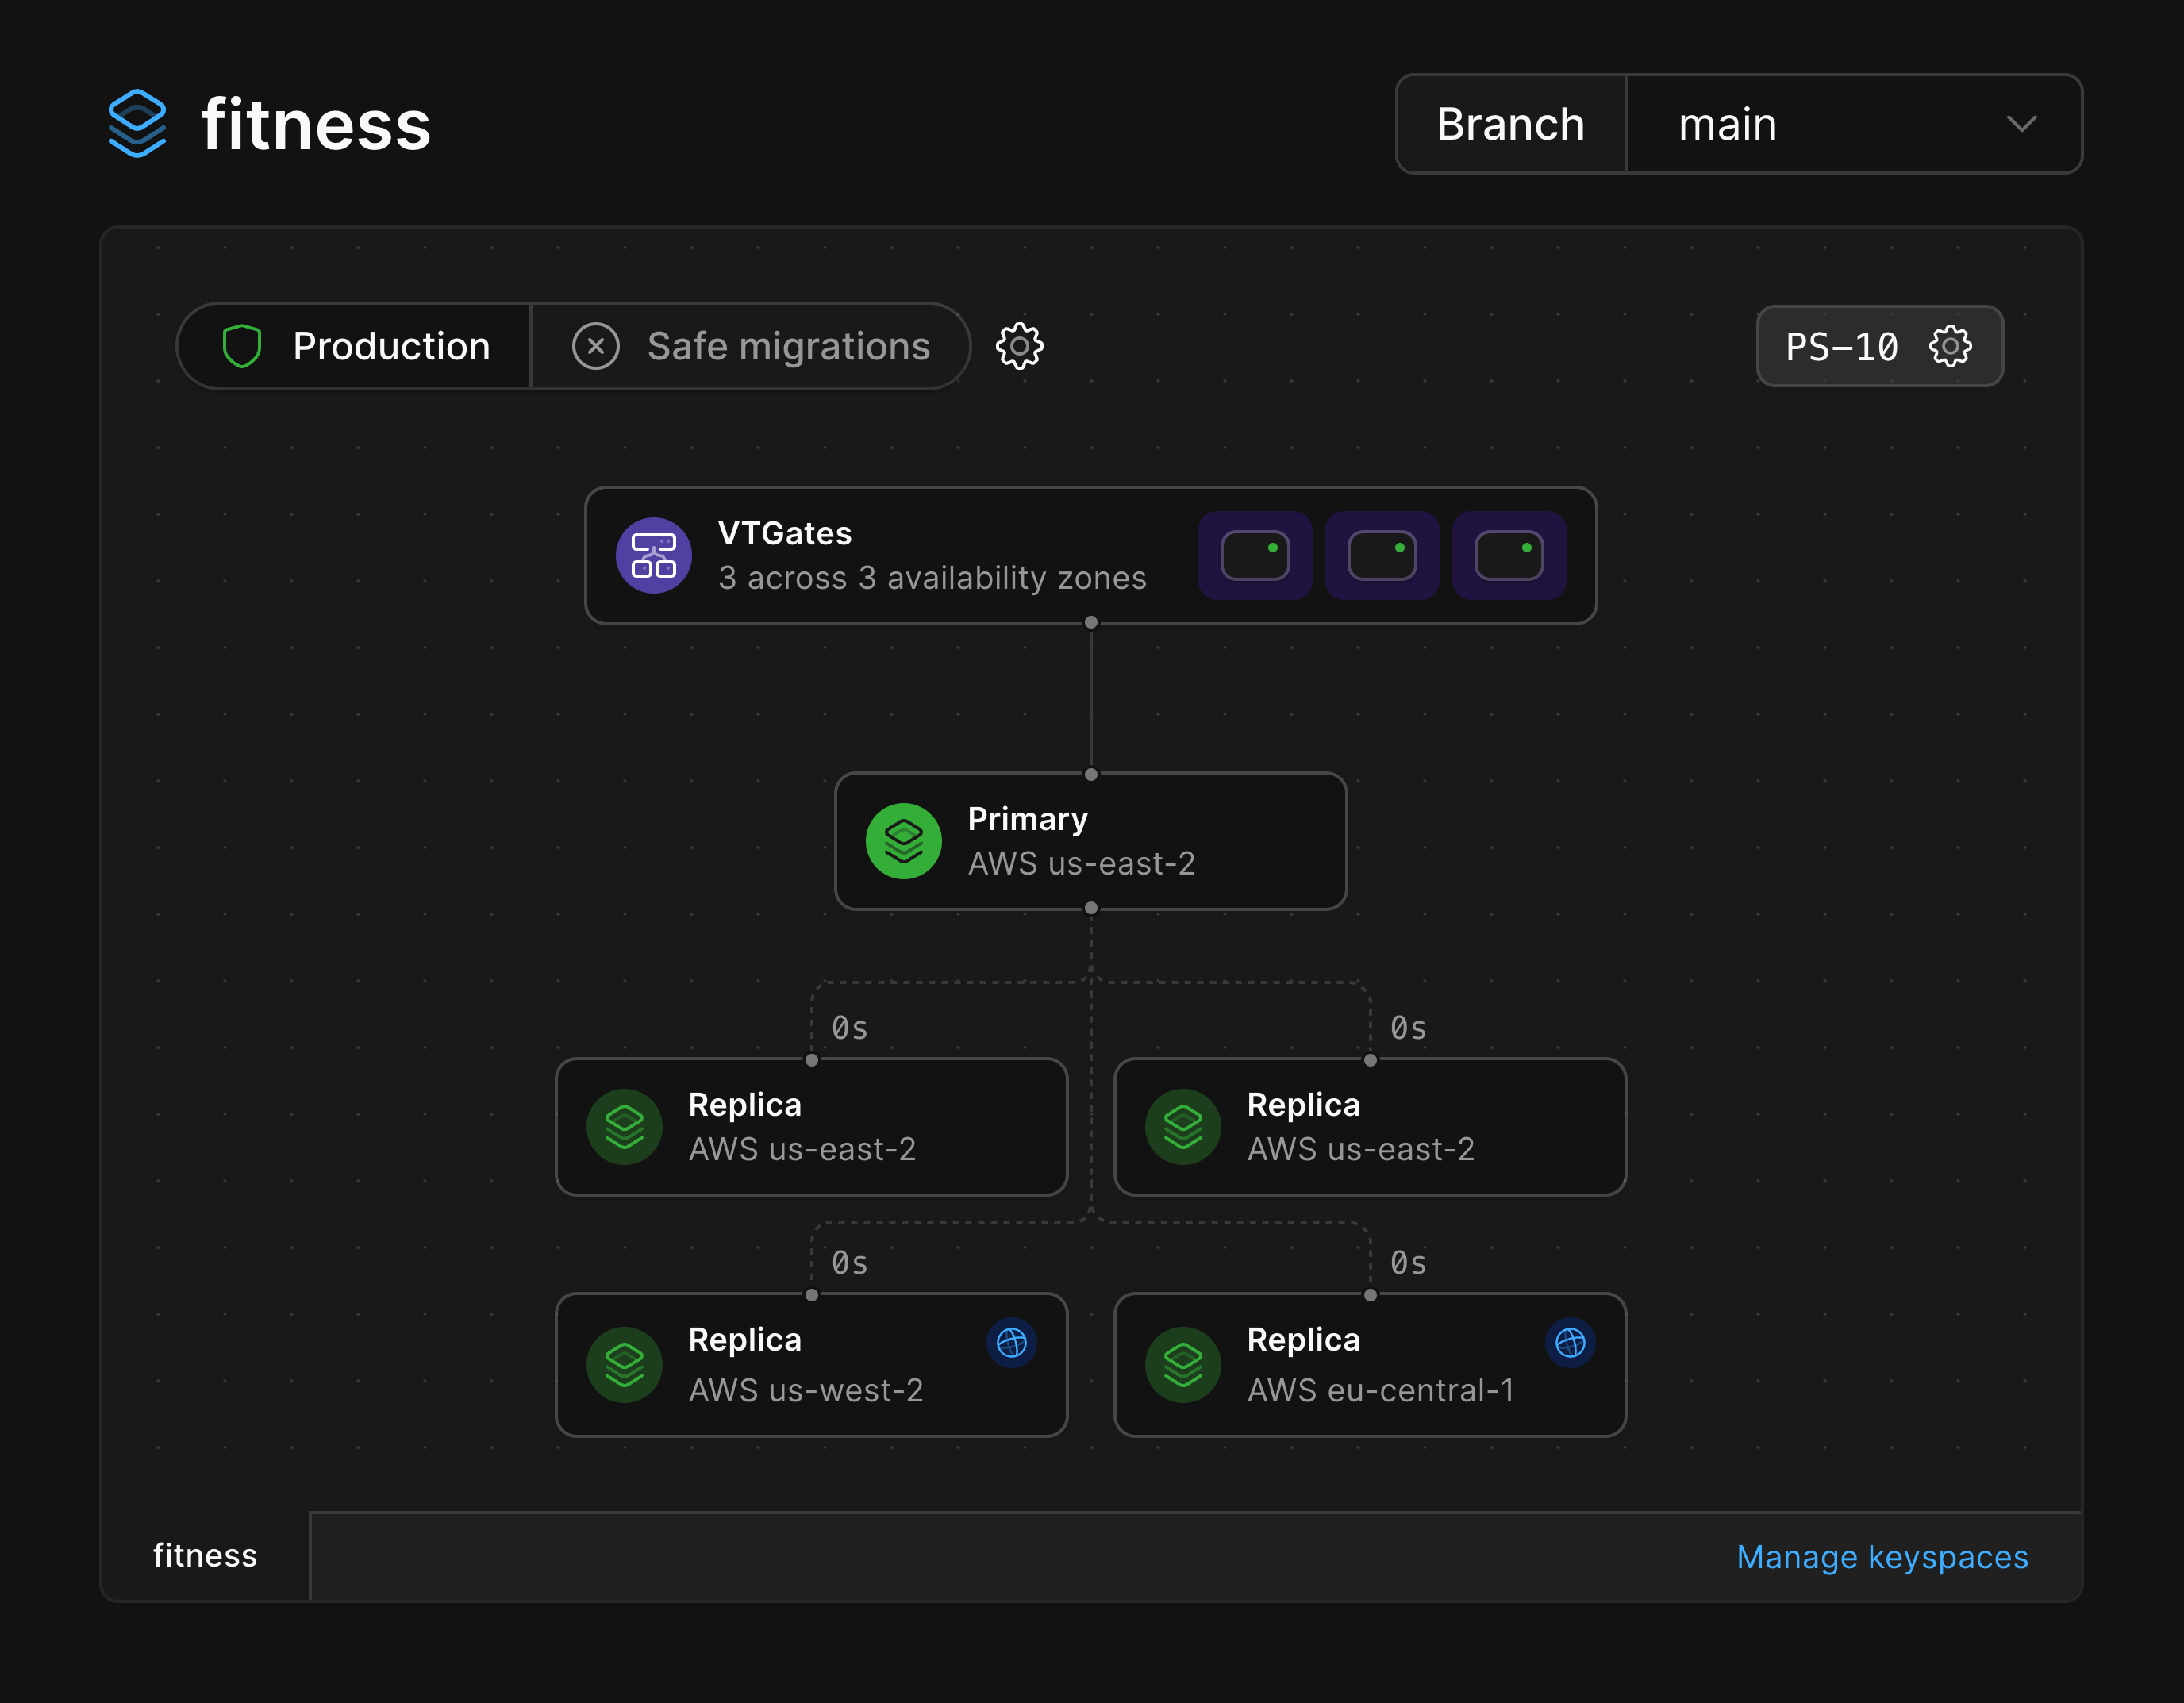
Task: Click the middle VTGate instance indicator
Action: pyautogui.click(x=1382, y=555)
